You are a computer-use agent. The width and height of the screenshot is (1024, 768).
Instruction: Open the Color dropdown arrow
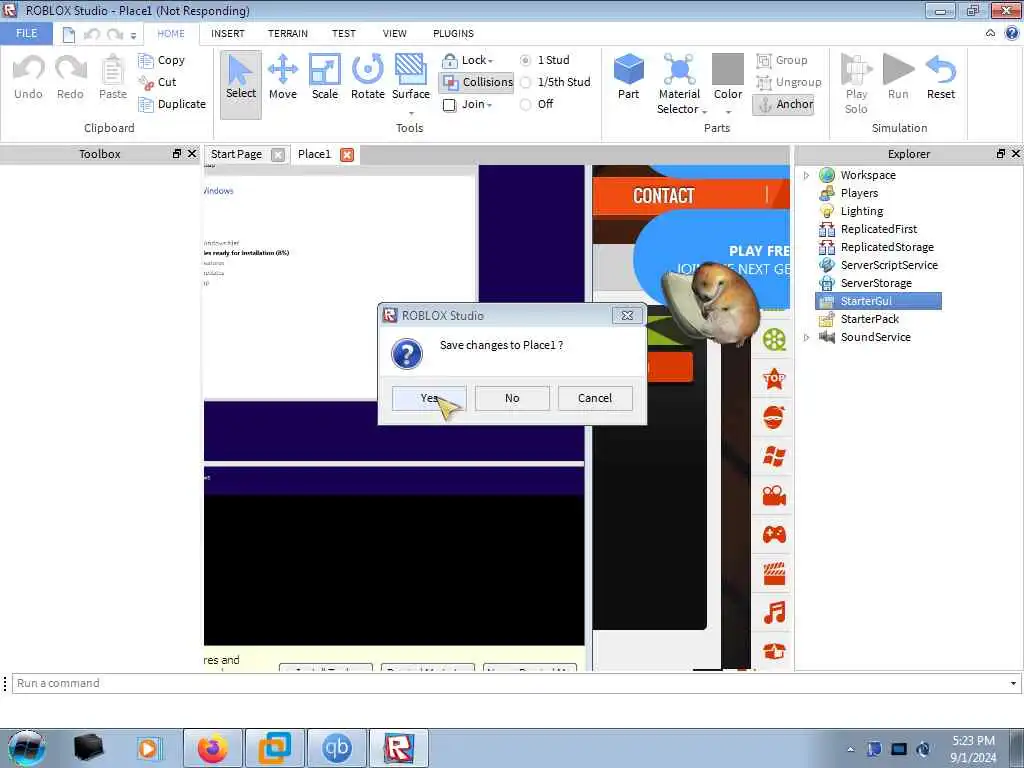coord(728,112)
